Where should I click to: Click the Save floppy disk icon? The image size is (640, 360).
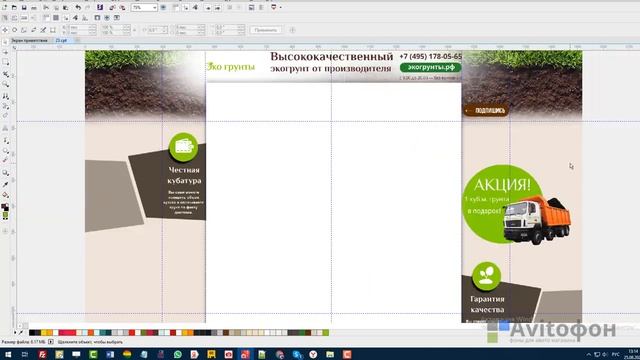24,7
